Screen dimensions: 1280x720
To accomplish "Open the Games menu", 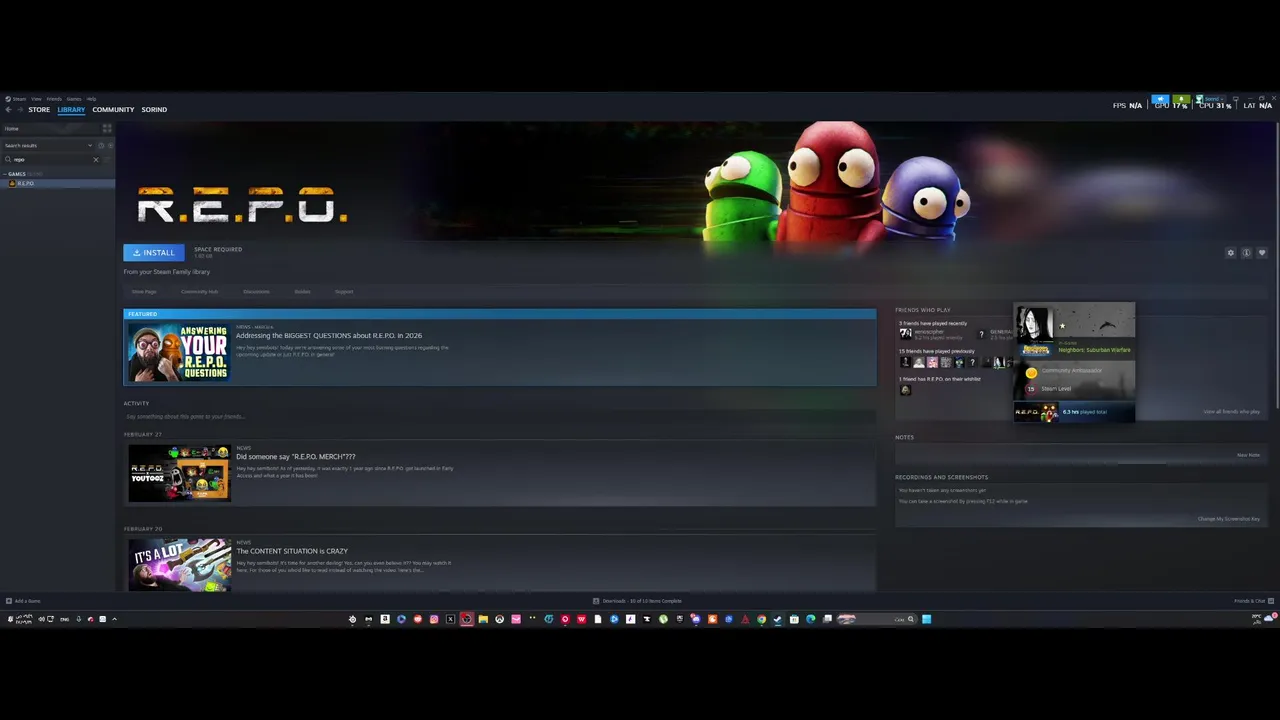I will [x=74, y=99].
